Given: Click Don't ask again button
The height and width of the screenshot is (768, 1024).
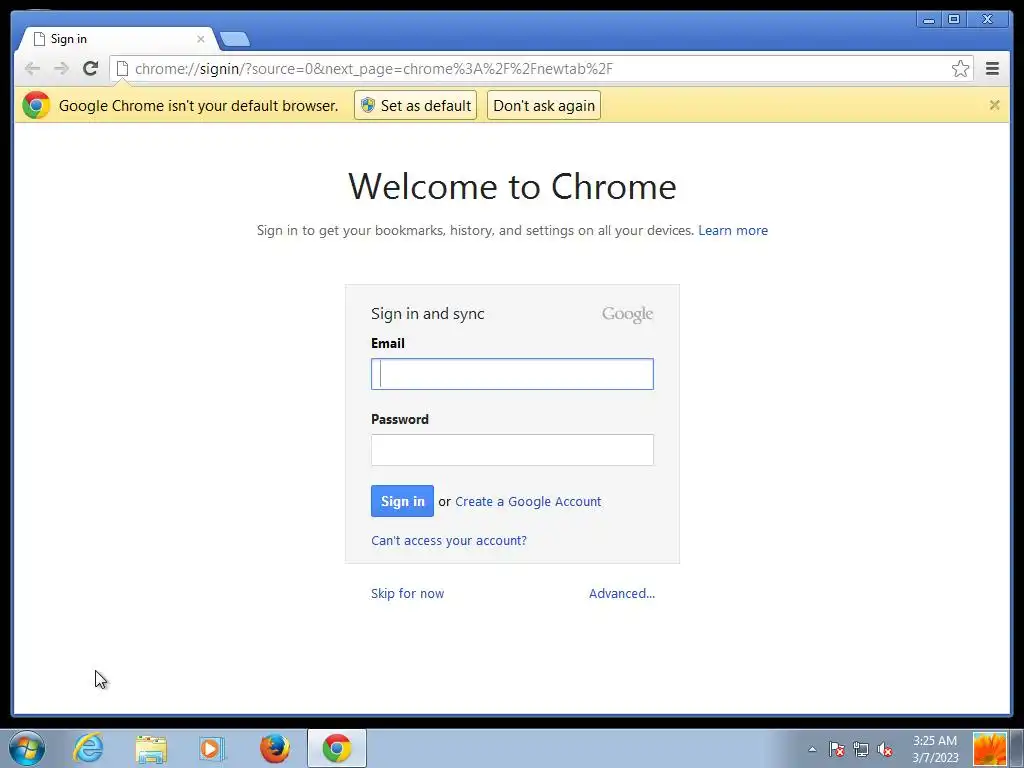Looking at the screenshot, I should tap(543, 106).
